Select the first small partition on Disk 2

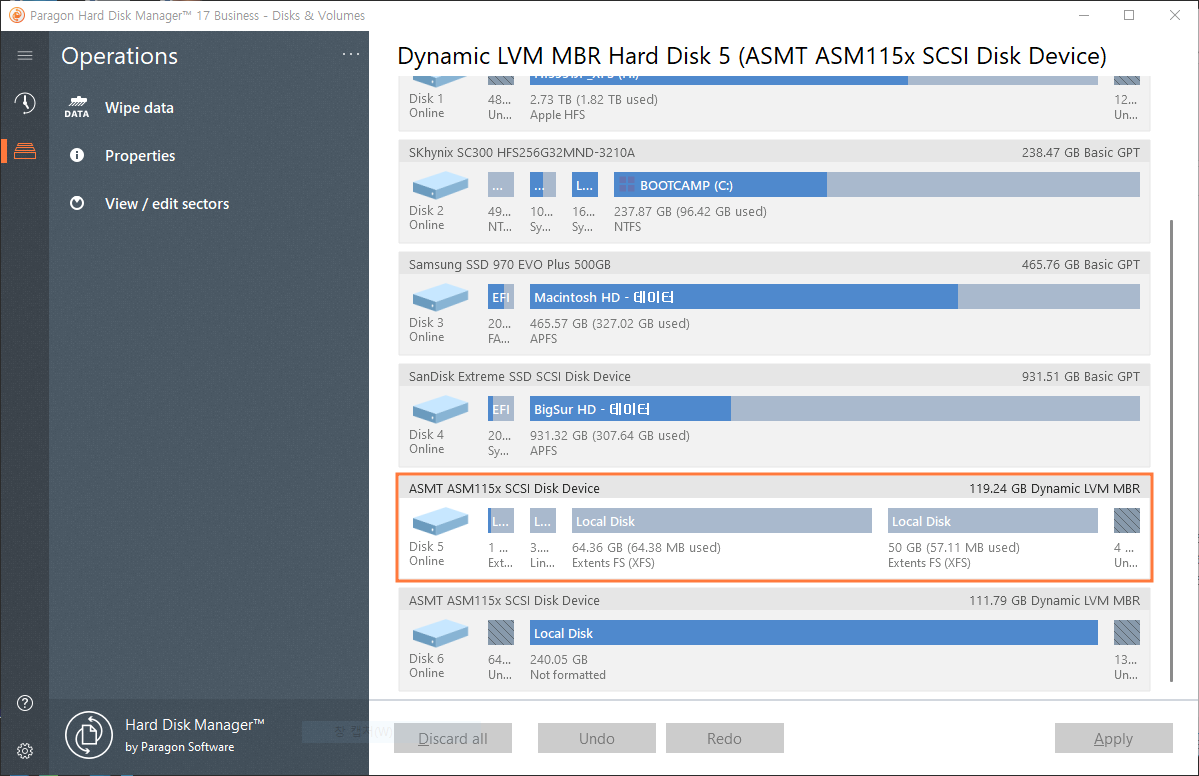click(501, 185)
